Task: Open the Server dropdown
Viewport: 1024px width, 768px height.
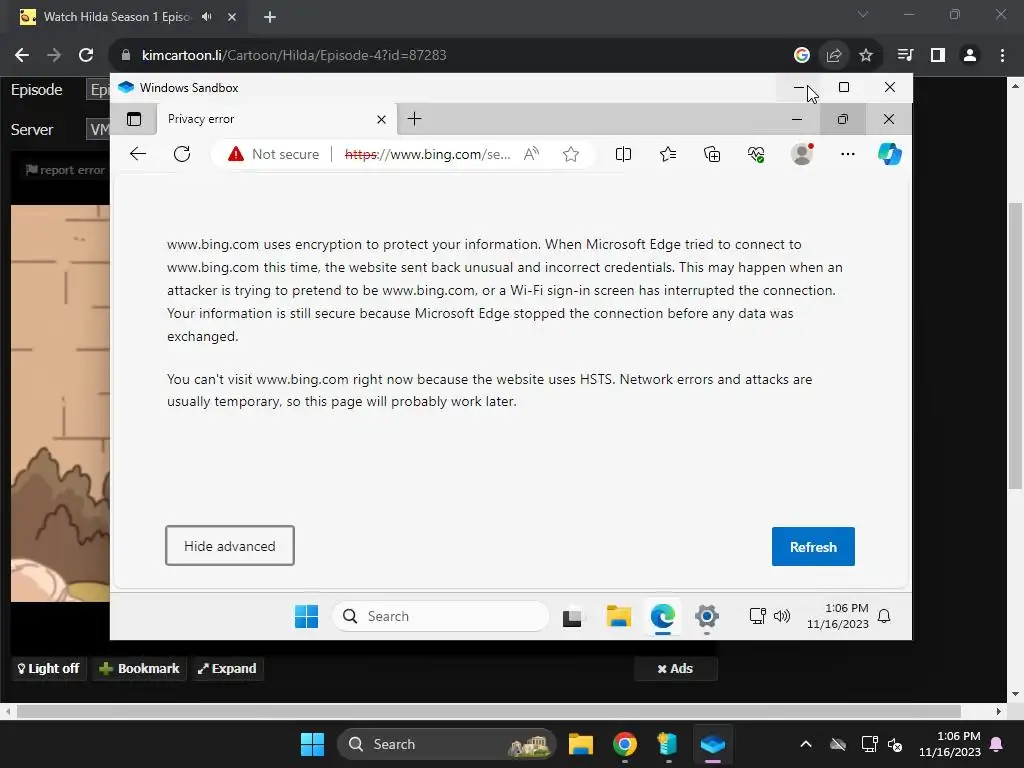Action: pos(98,129)
